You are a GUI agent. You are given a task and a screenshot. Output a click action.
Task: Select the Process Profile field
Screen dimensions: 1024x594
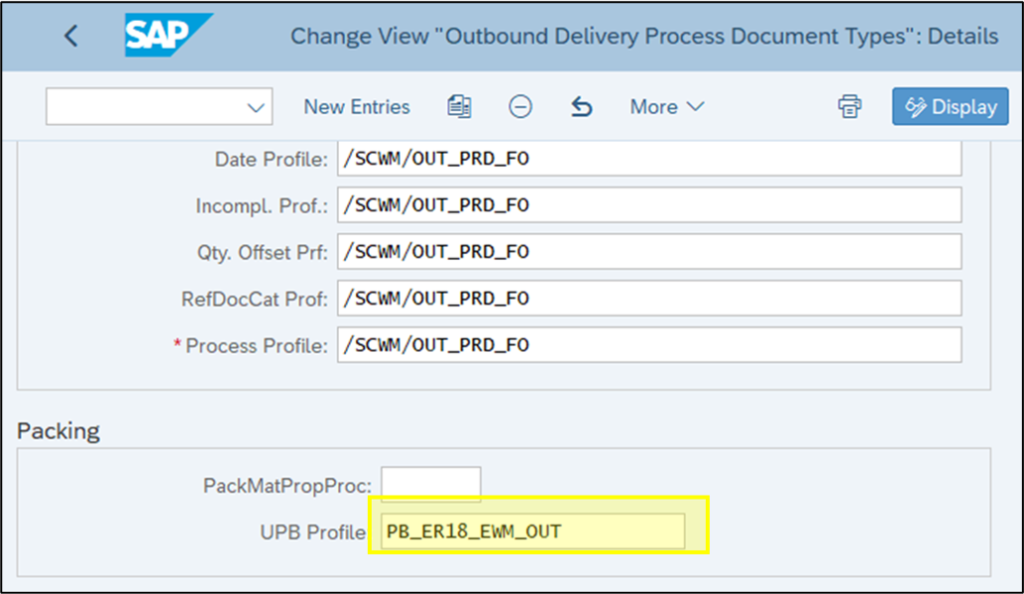(649, 345)
